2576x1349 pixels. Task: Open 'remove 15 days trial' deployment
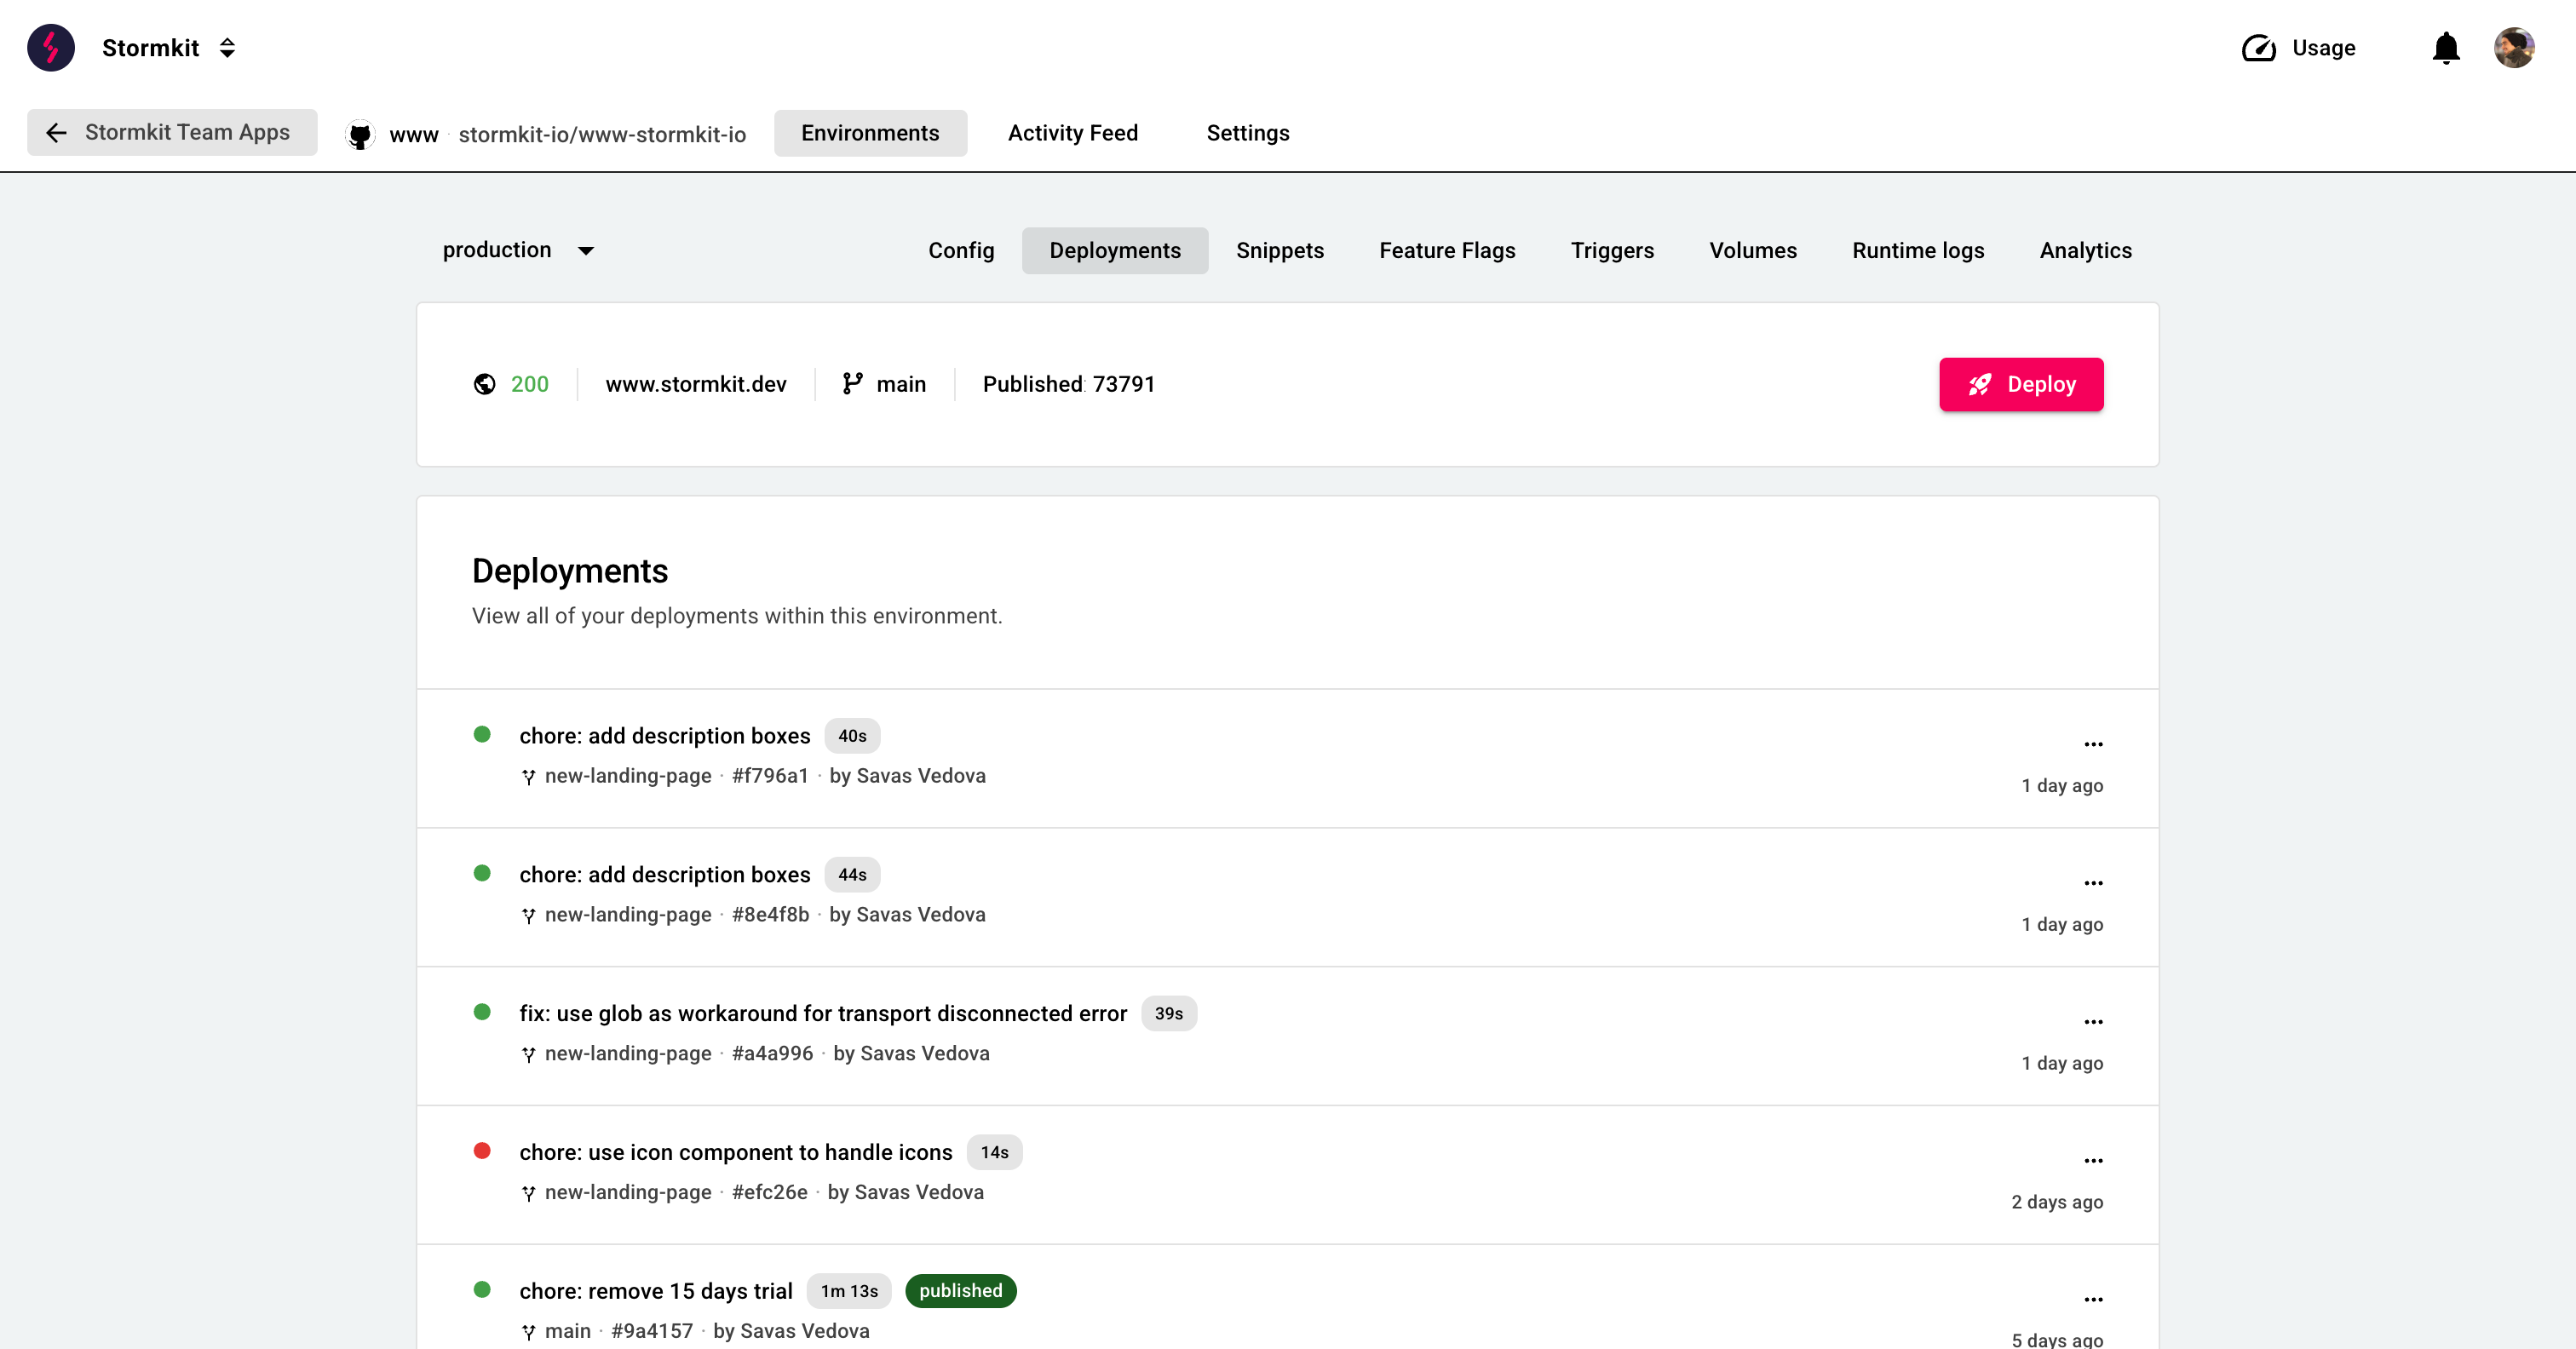pos(655,1291)
